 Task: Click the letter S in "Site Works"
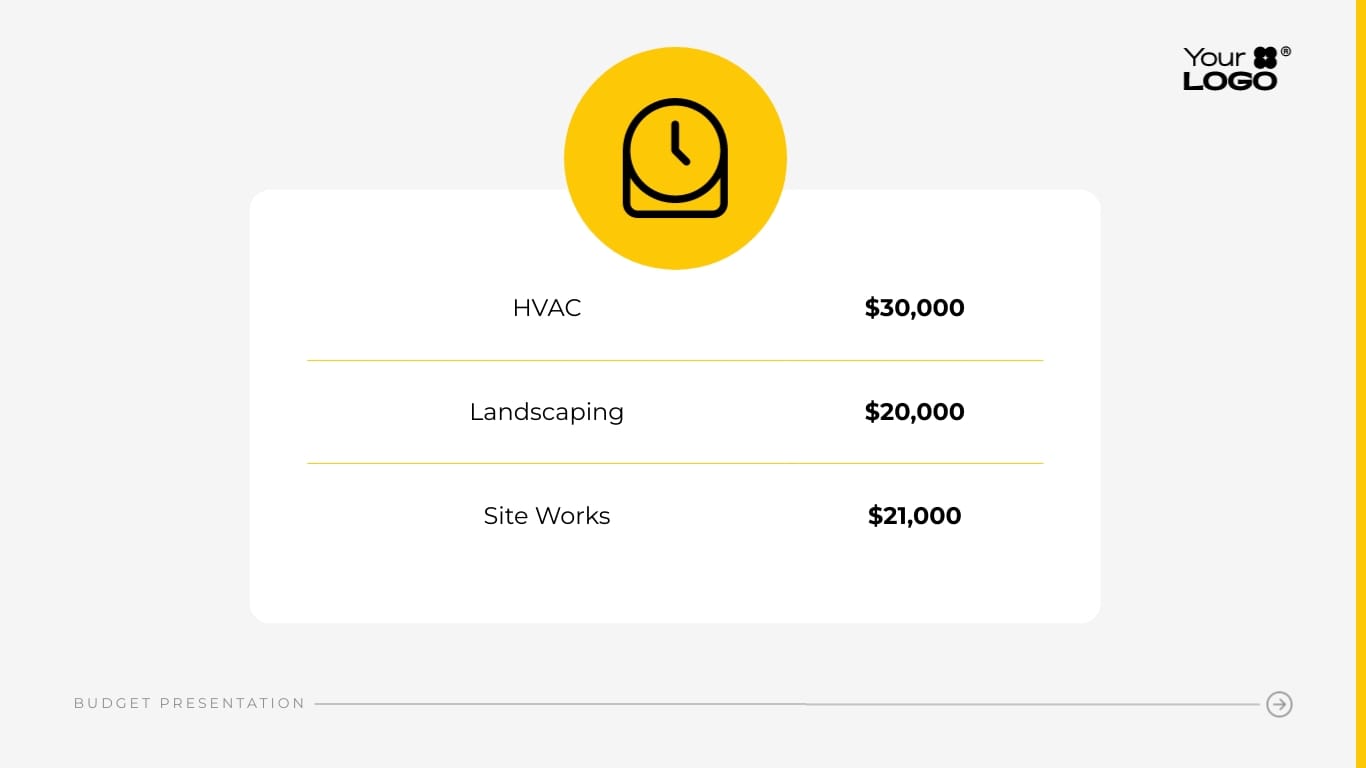tap(491, 516)
